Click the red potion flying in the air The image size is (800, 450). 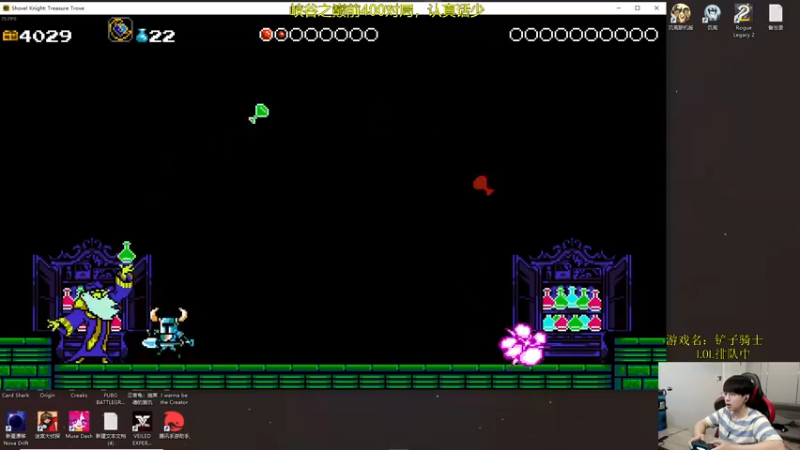tap(483, 185)
